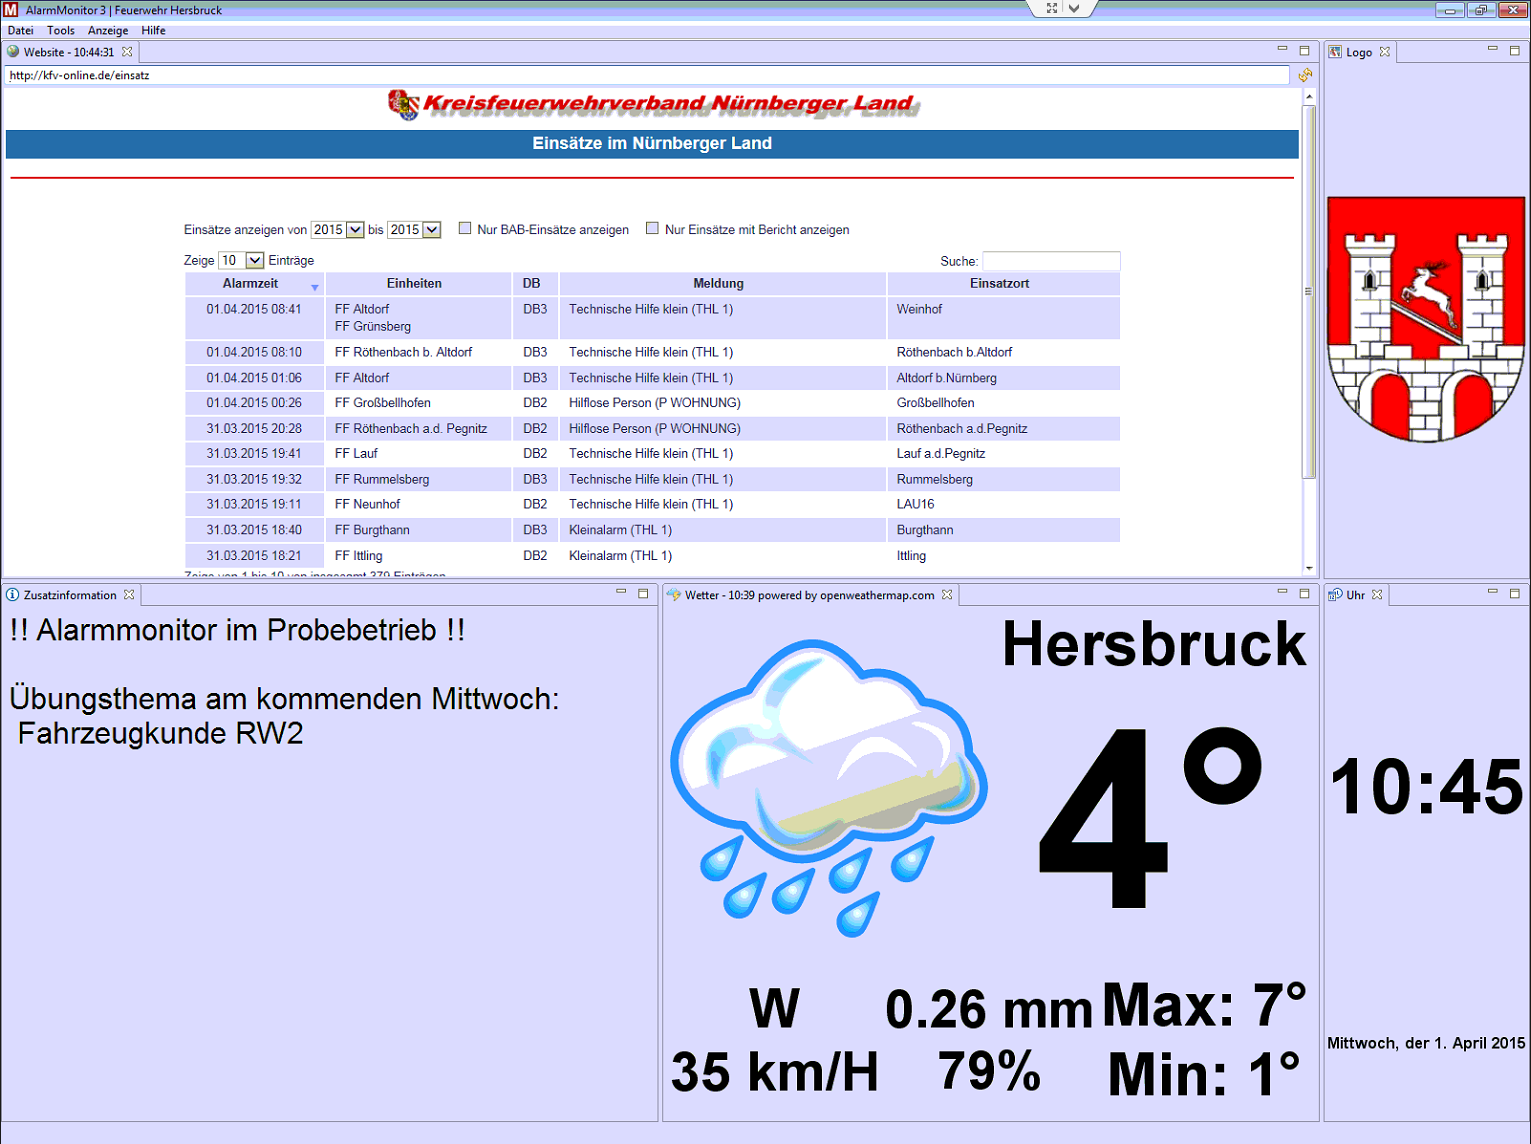Click the website vertical scrollbar down arrow
The image size is (1531, 1144).
pyautogui.click(x=1309, y=568)
